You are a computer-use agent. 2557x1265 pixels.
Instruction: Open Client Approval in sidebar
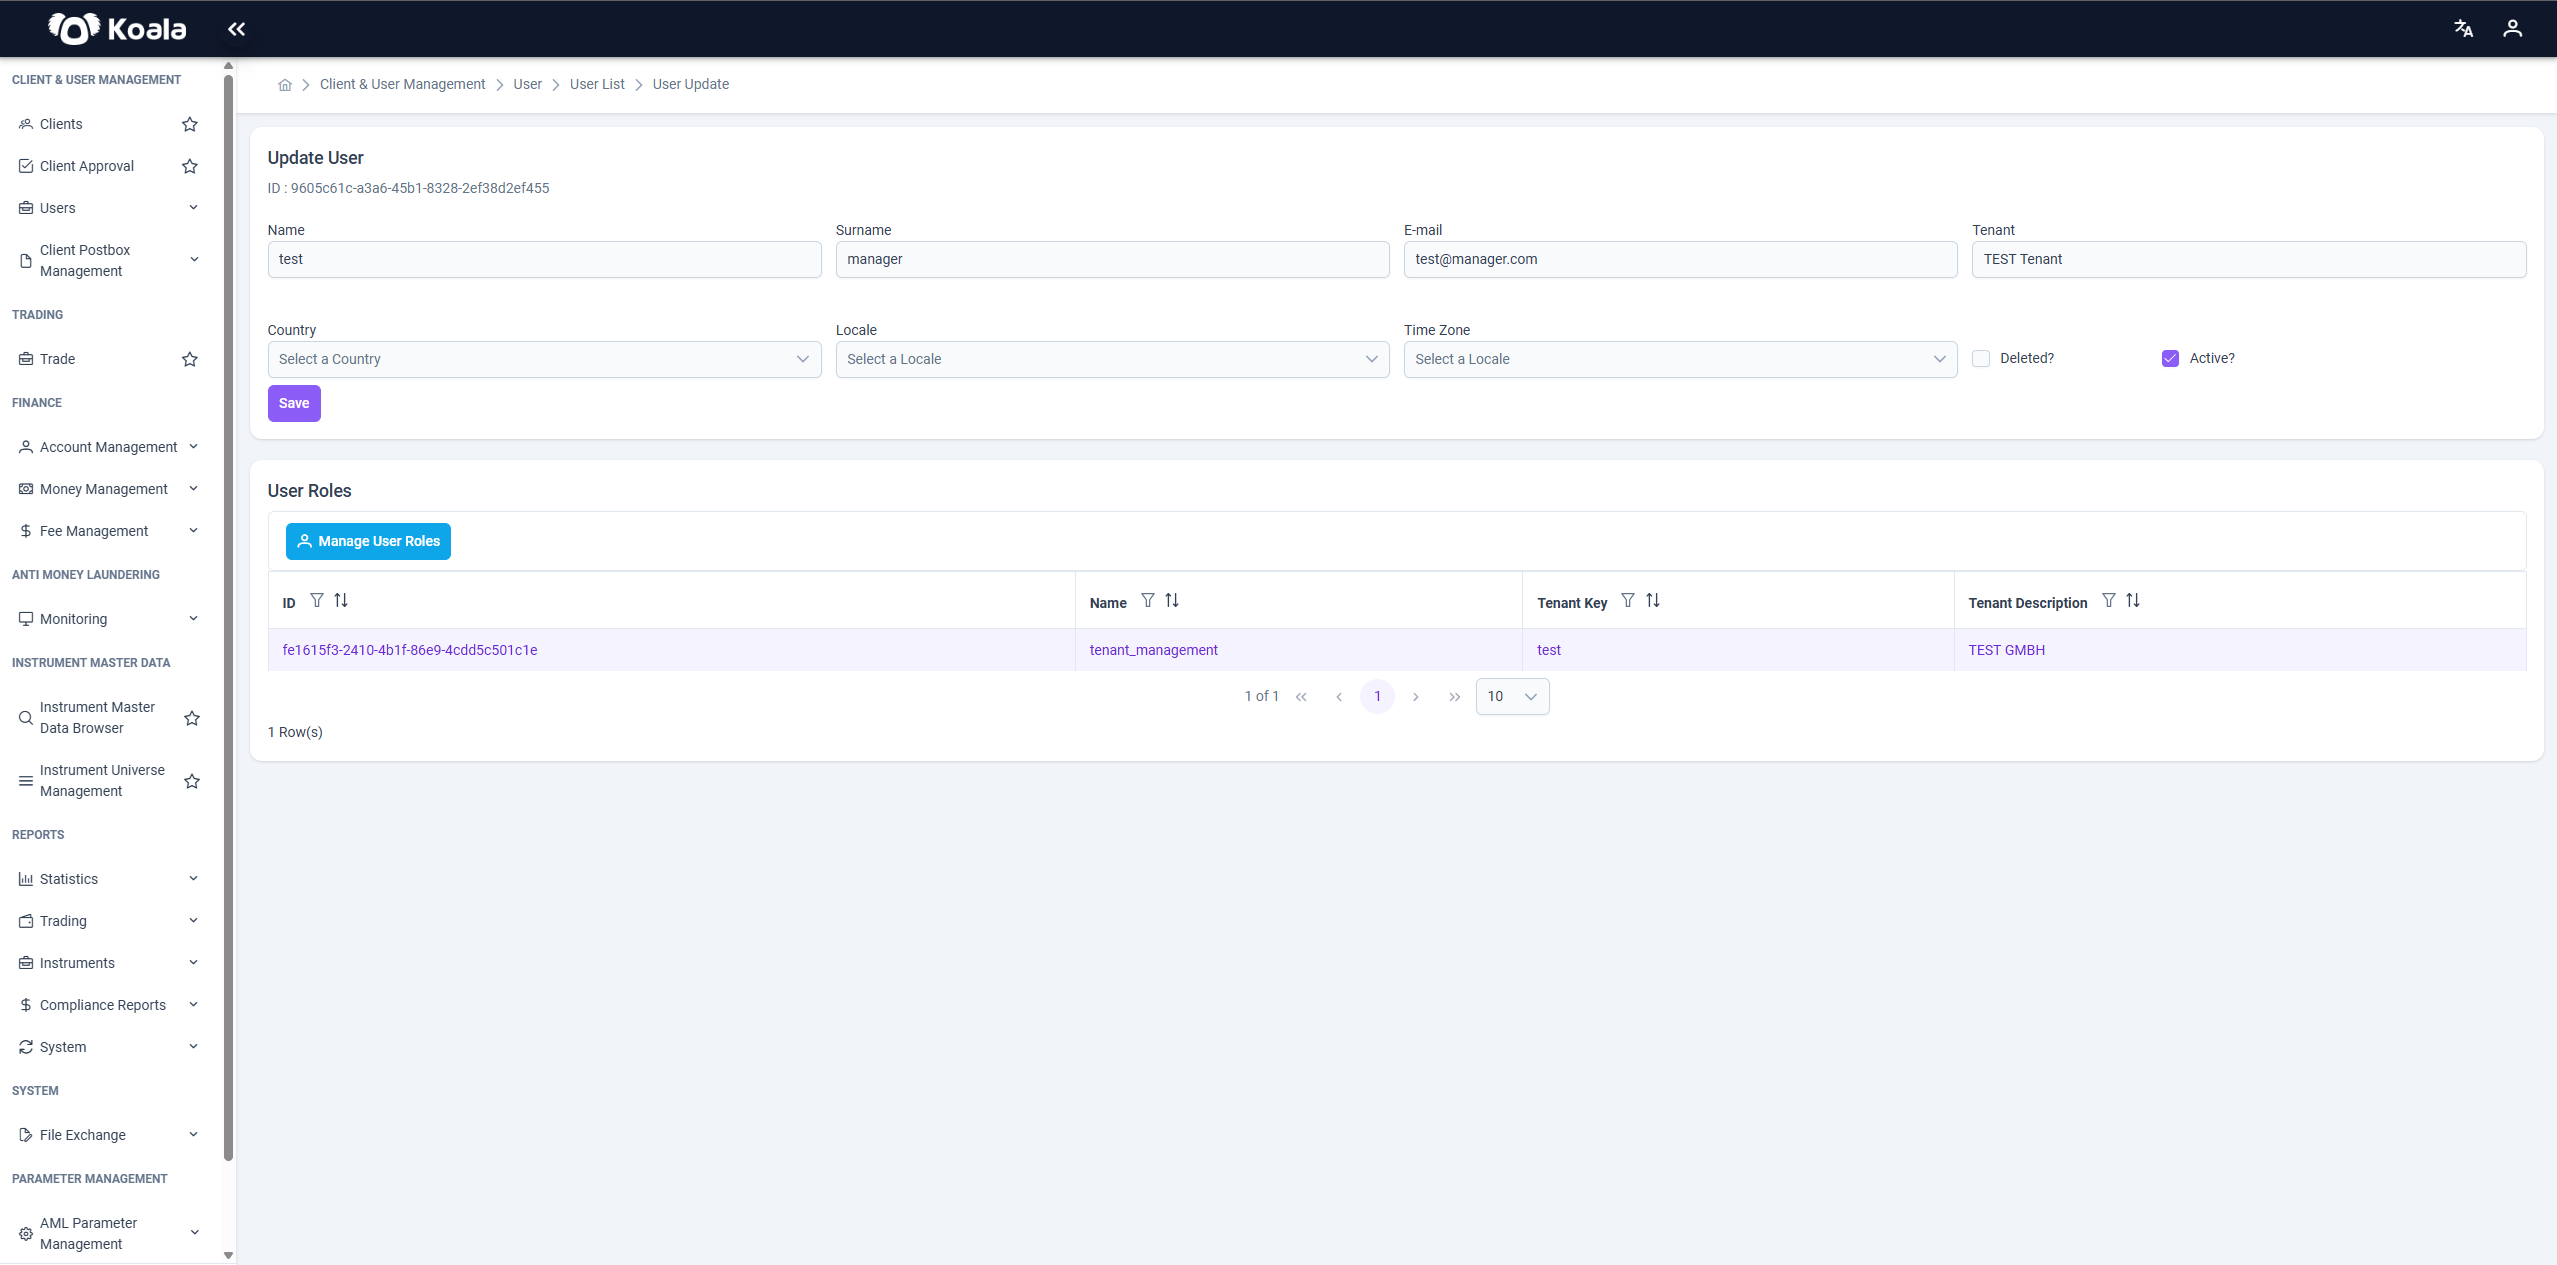[87, 166]
